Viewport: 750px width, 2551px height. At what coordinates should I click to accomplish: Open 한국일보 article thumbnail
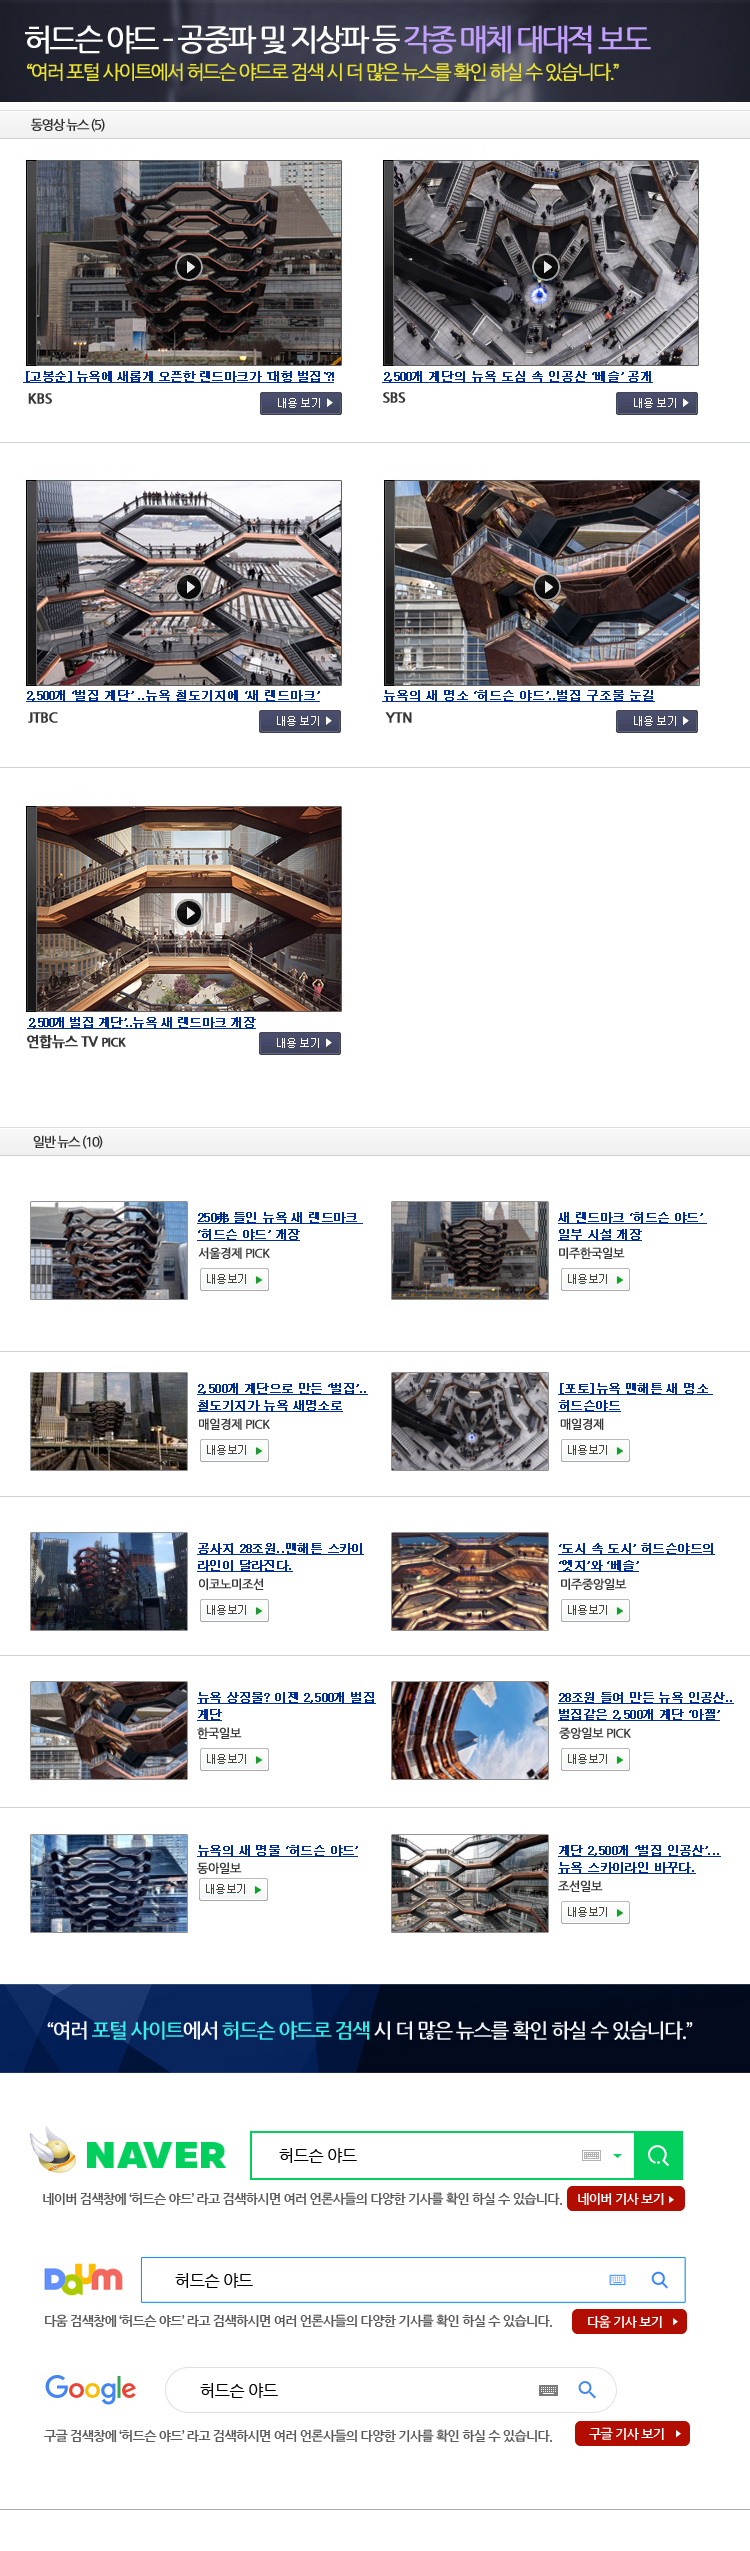(x=109, y=1730)
